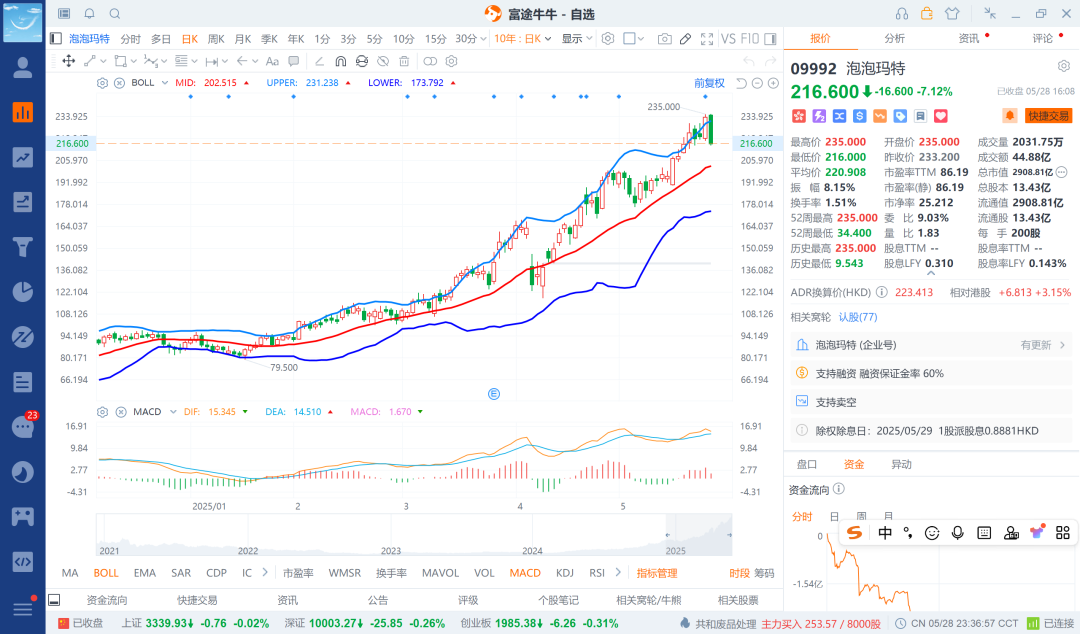Open the stock panel settings gear
1080x634 pixels.
(1063, 66)
